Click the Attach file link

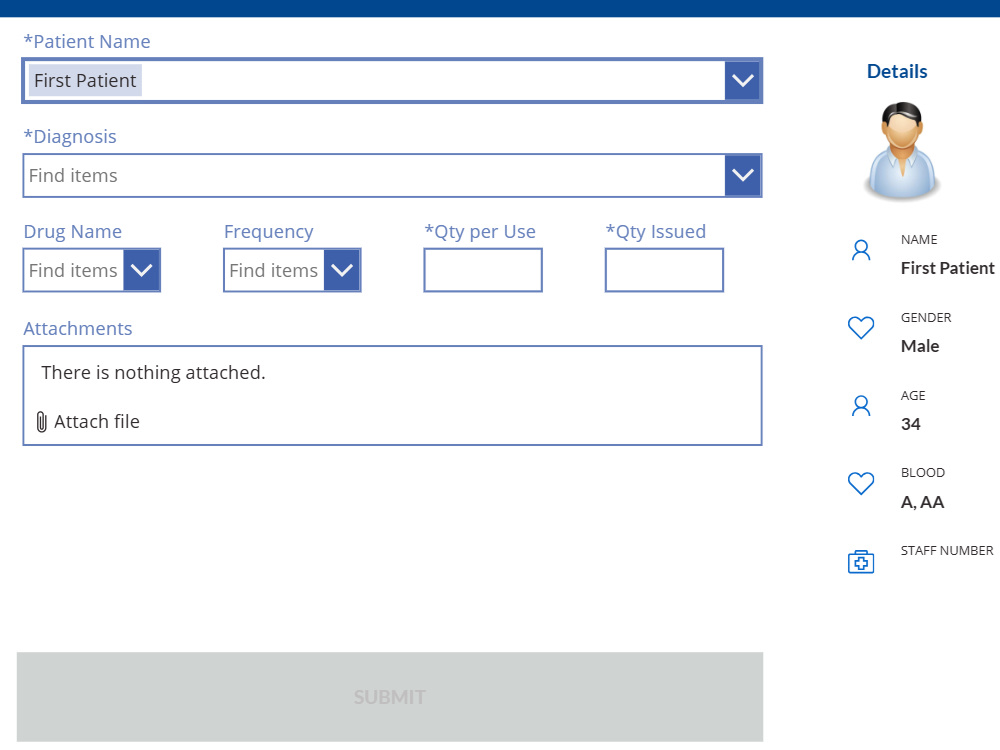coord(96,422)
